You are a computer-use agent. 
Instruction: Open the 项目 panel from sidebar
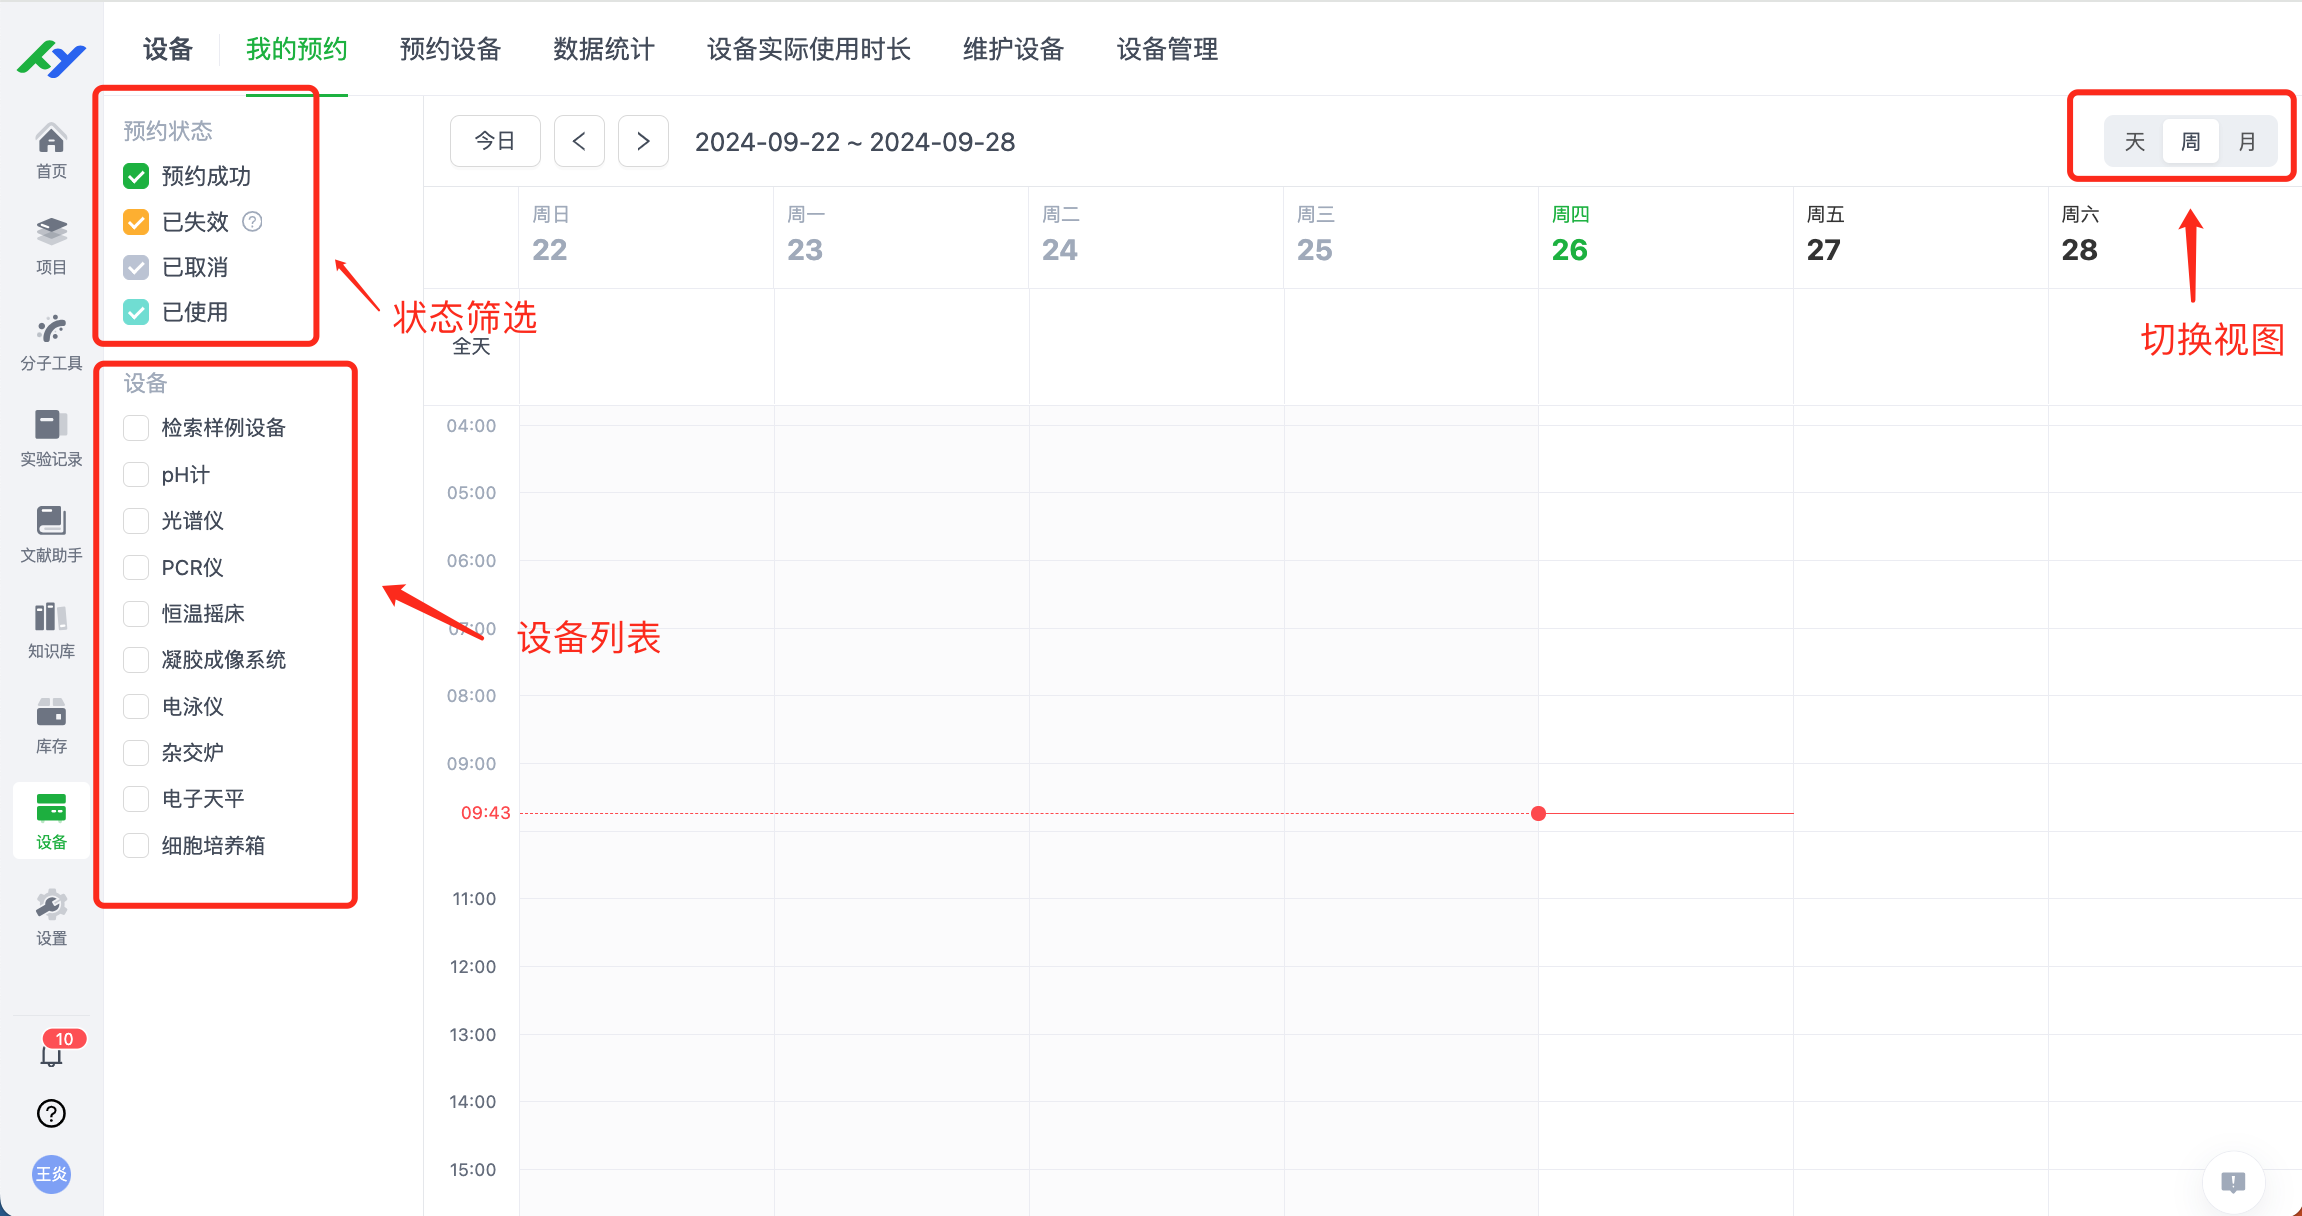click(50, 243)
